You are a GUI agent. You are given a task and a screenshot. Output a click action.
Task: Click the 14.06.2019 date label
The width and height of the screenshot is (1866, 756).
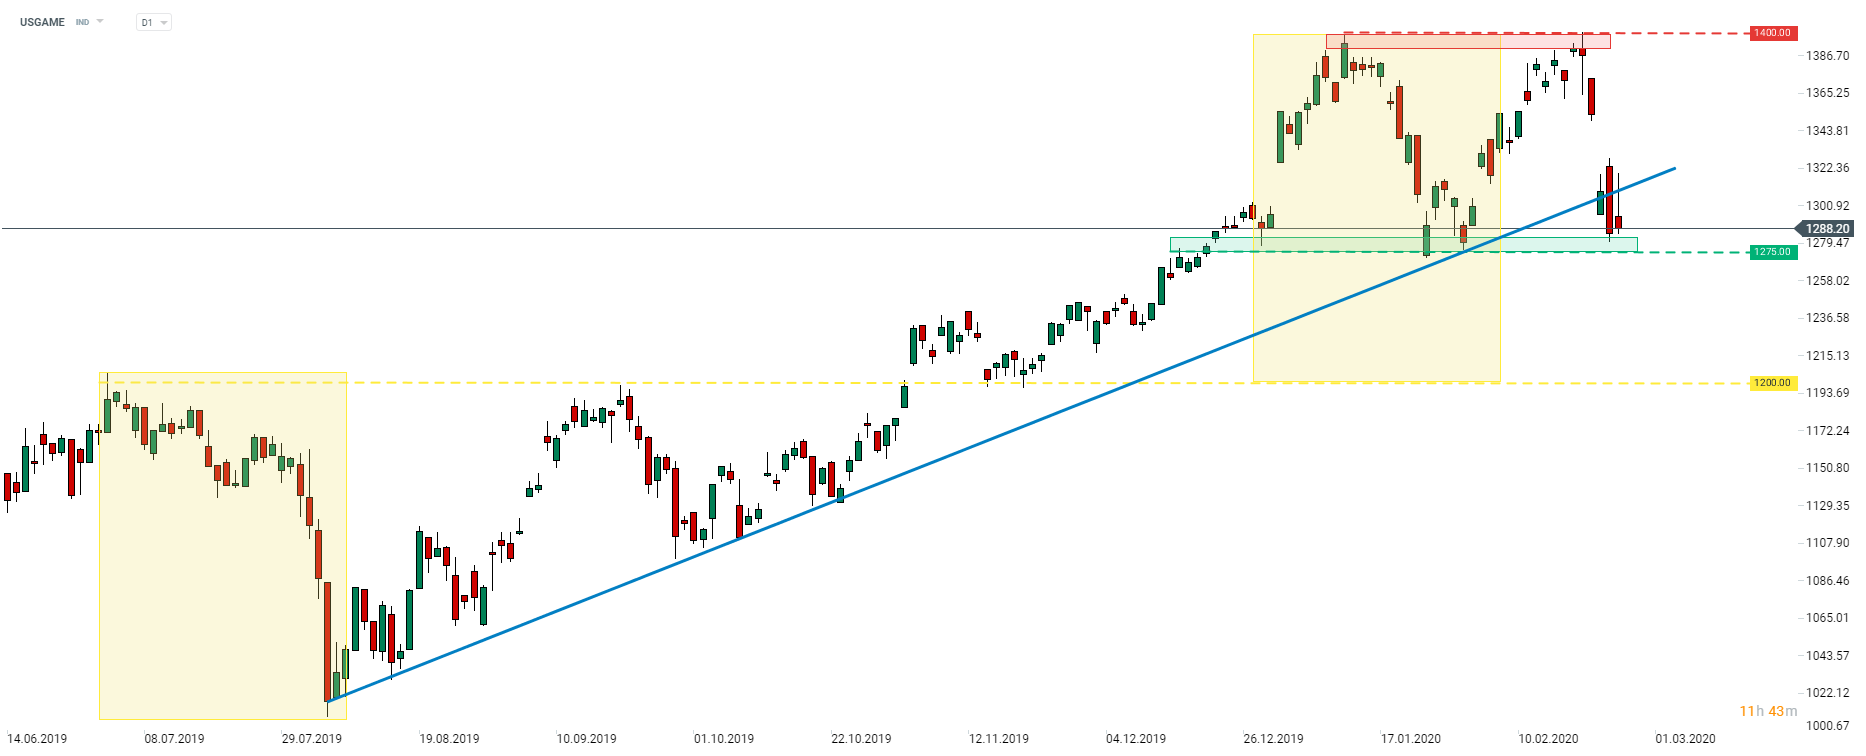tap(37, 739)
